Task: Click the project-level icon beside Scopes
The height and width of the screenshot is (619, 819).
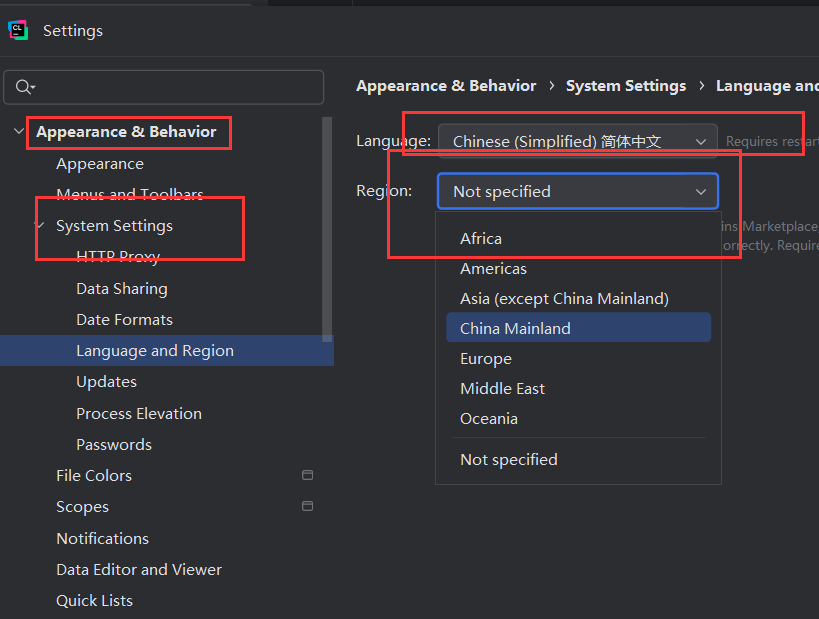Action: (308, 507)
